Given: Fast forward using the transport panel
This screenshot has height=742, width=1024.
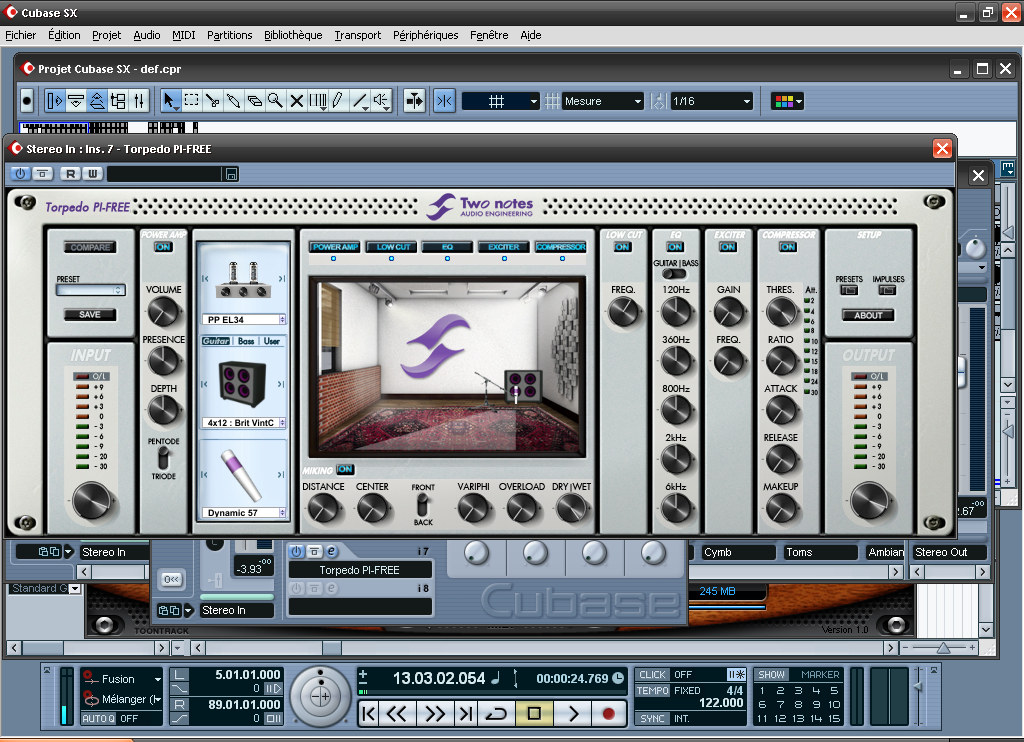Looking at the screenshot, I should (435, 713).
